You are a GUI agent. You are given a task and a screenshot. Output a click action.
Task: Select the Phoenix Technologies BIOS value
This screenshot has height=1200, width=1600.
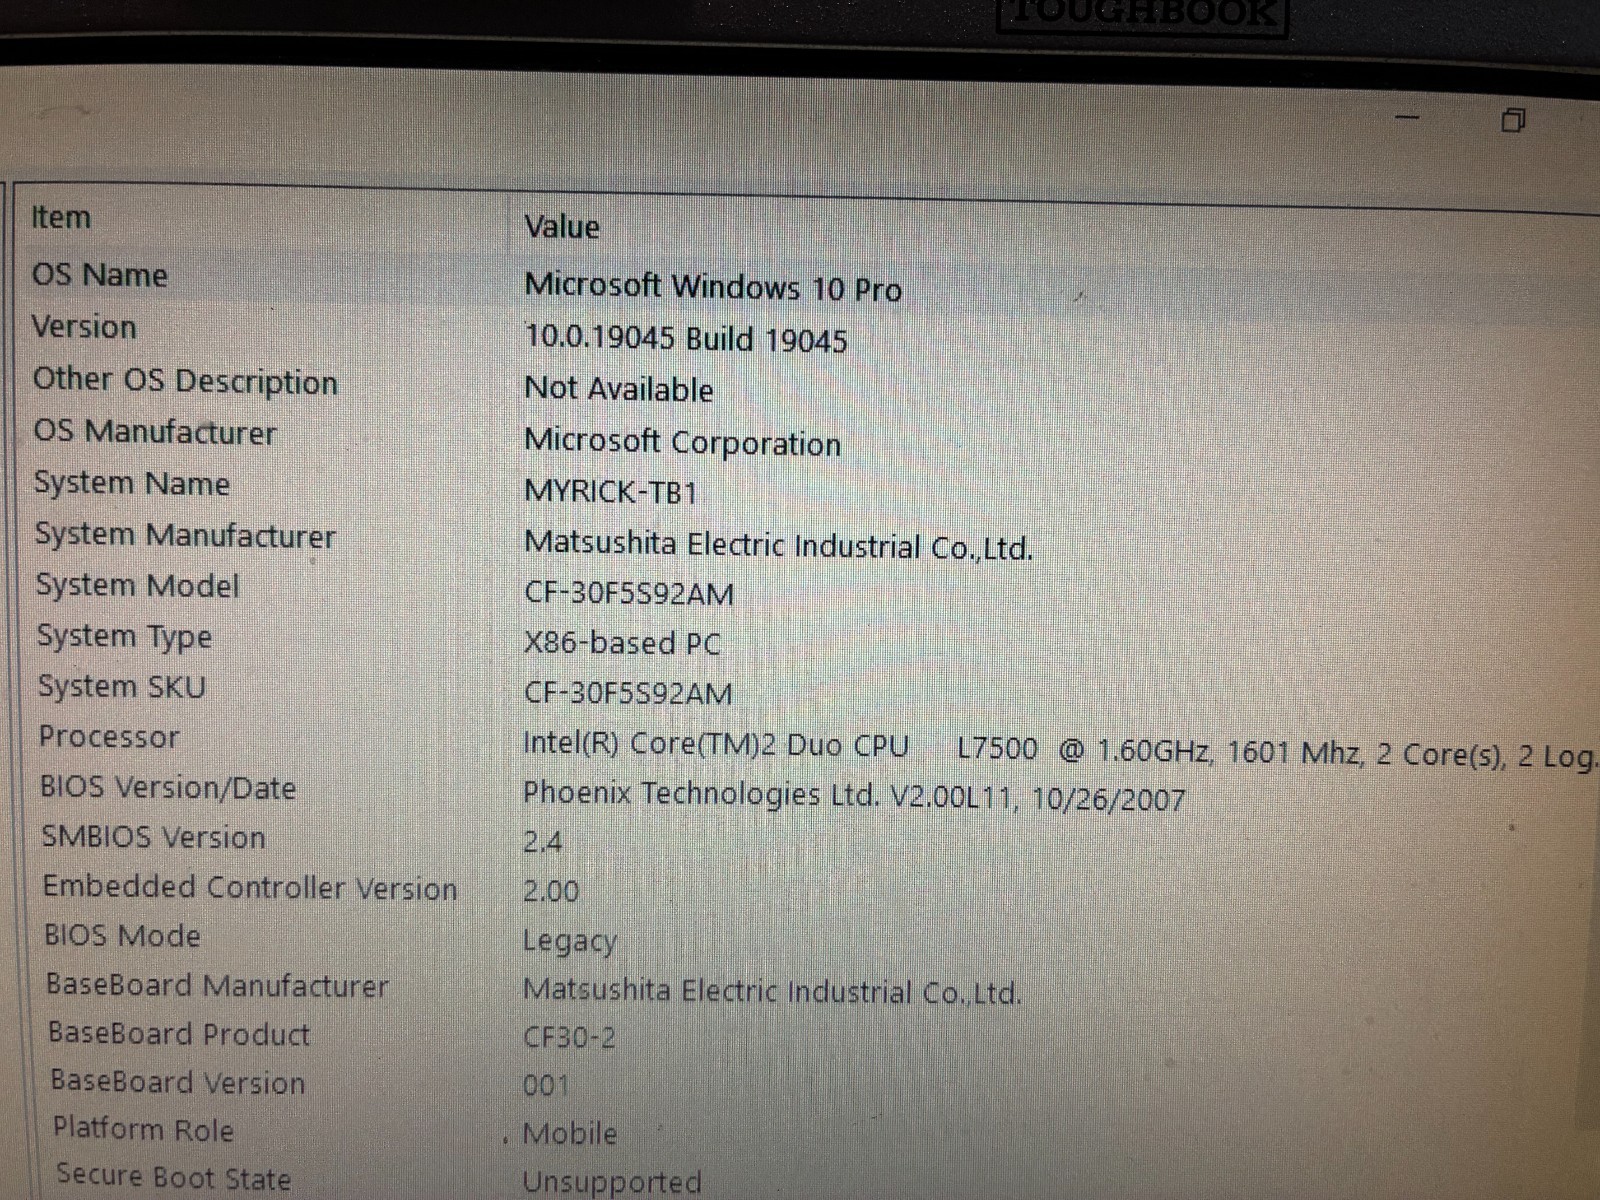(x=854, y=796)
